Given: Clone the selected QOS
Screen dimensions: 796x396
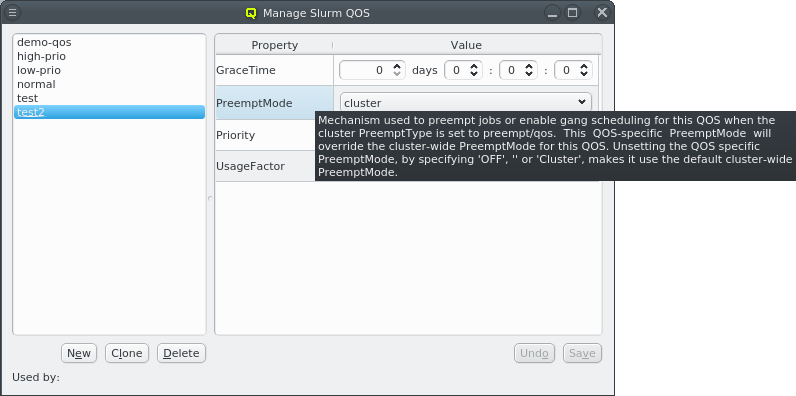Looking at the screenshot, I should coord(127,353).
